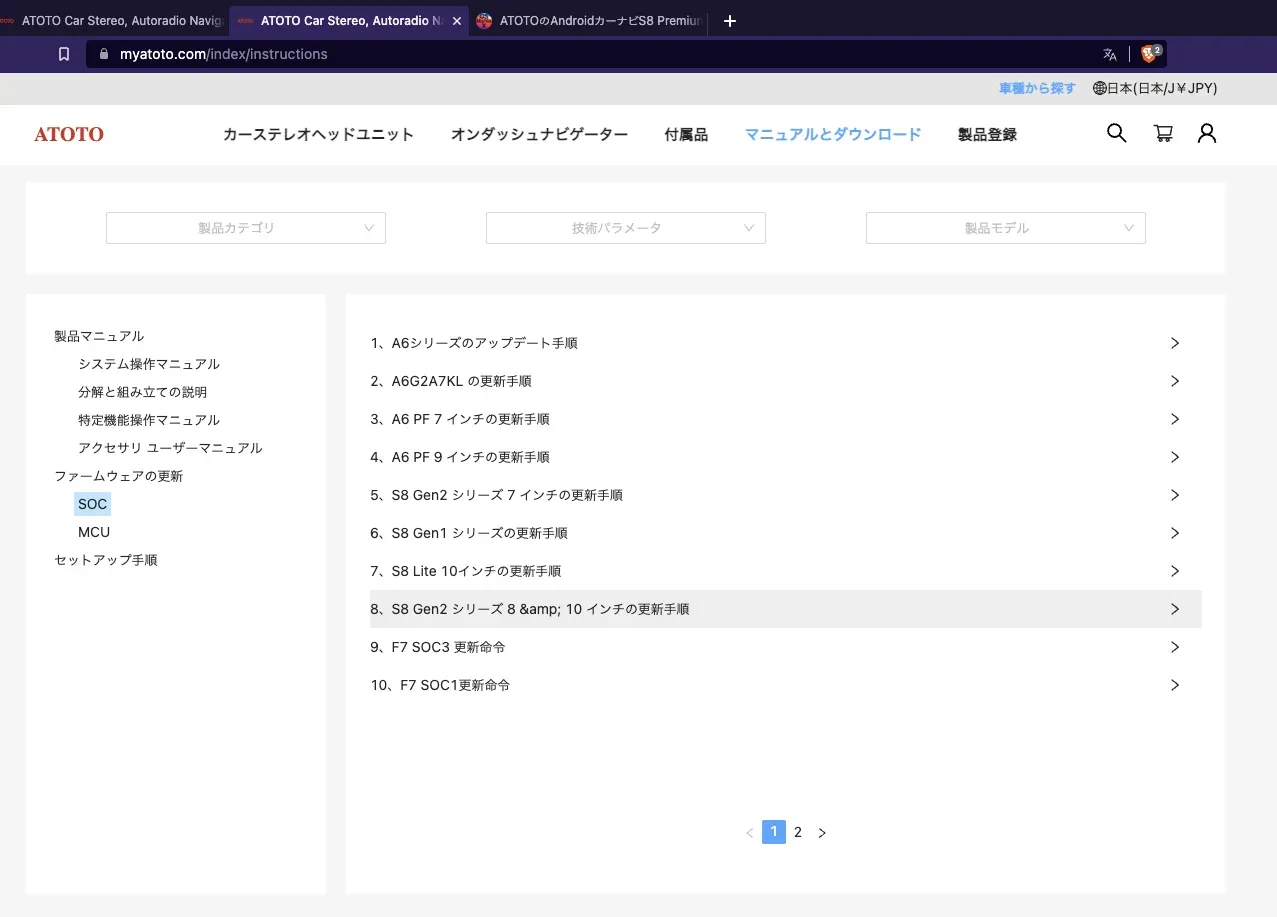This screenshot has width=1277, height=917.
Task: Select 製品マニュアル in sidebar
Action: [x=99, y=336]
